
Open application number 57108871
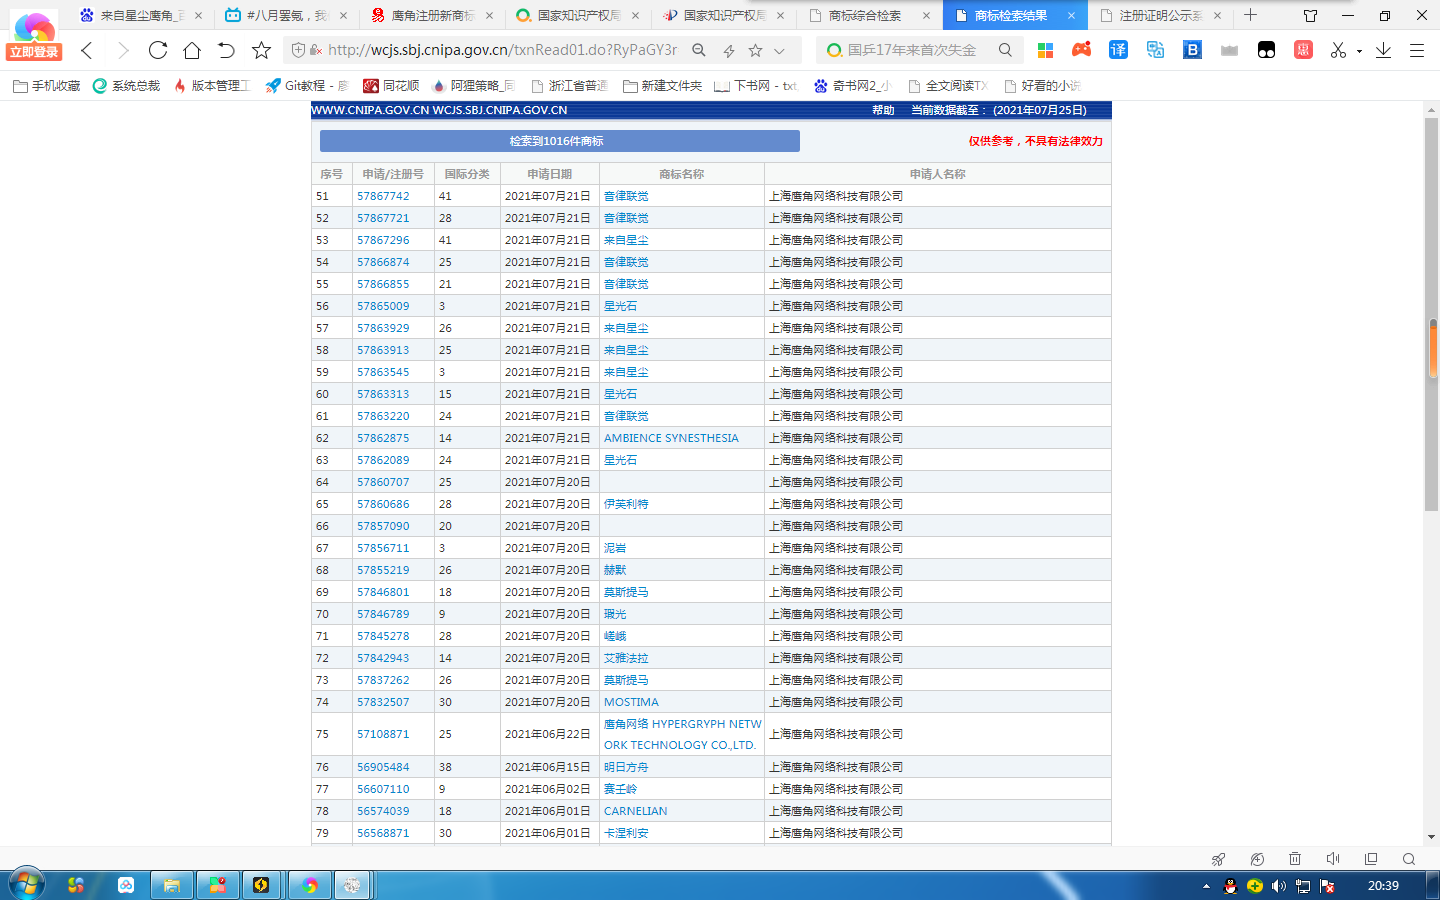[x=383, y=734]
